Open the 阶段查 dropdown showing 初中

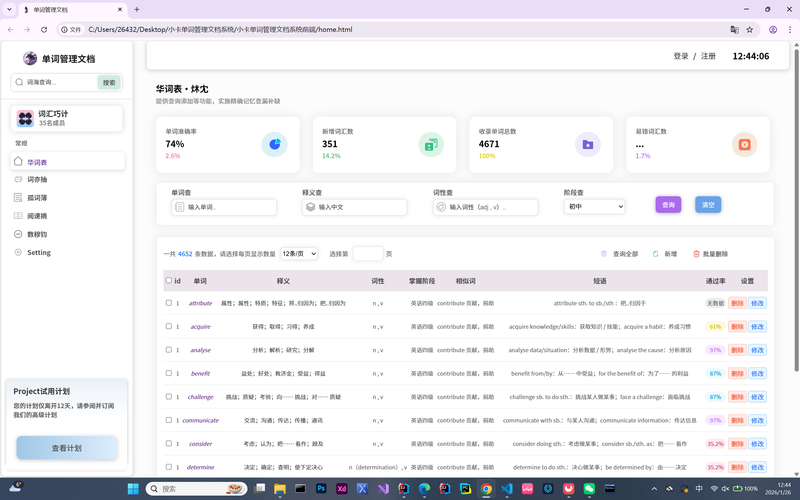594,206
